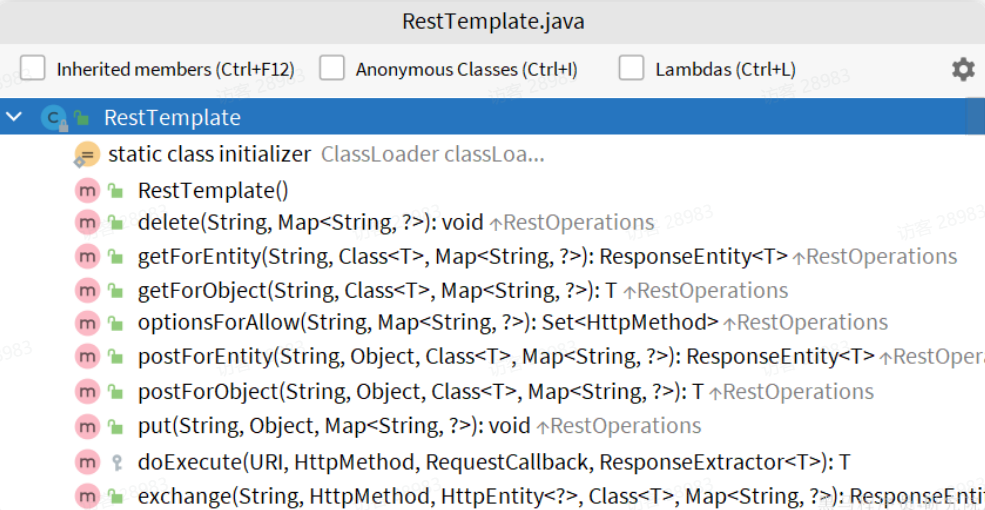Click the RestTemplate.java popup title
This screenshot has height=510, width=985.
(493, 21)
